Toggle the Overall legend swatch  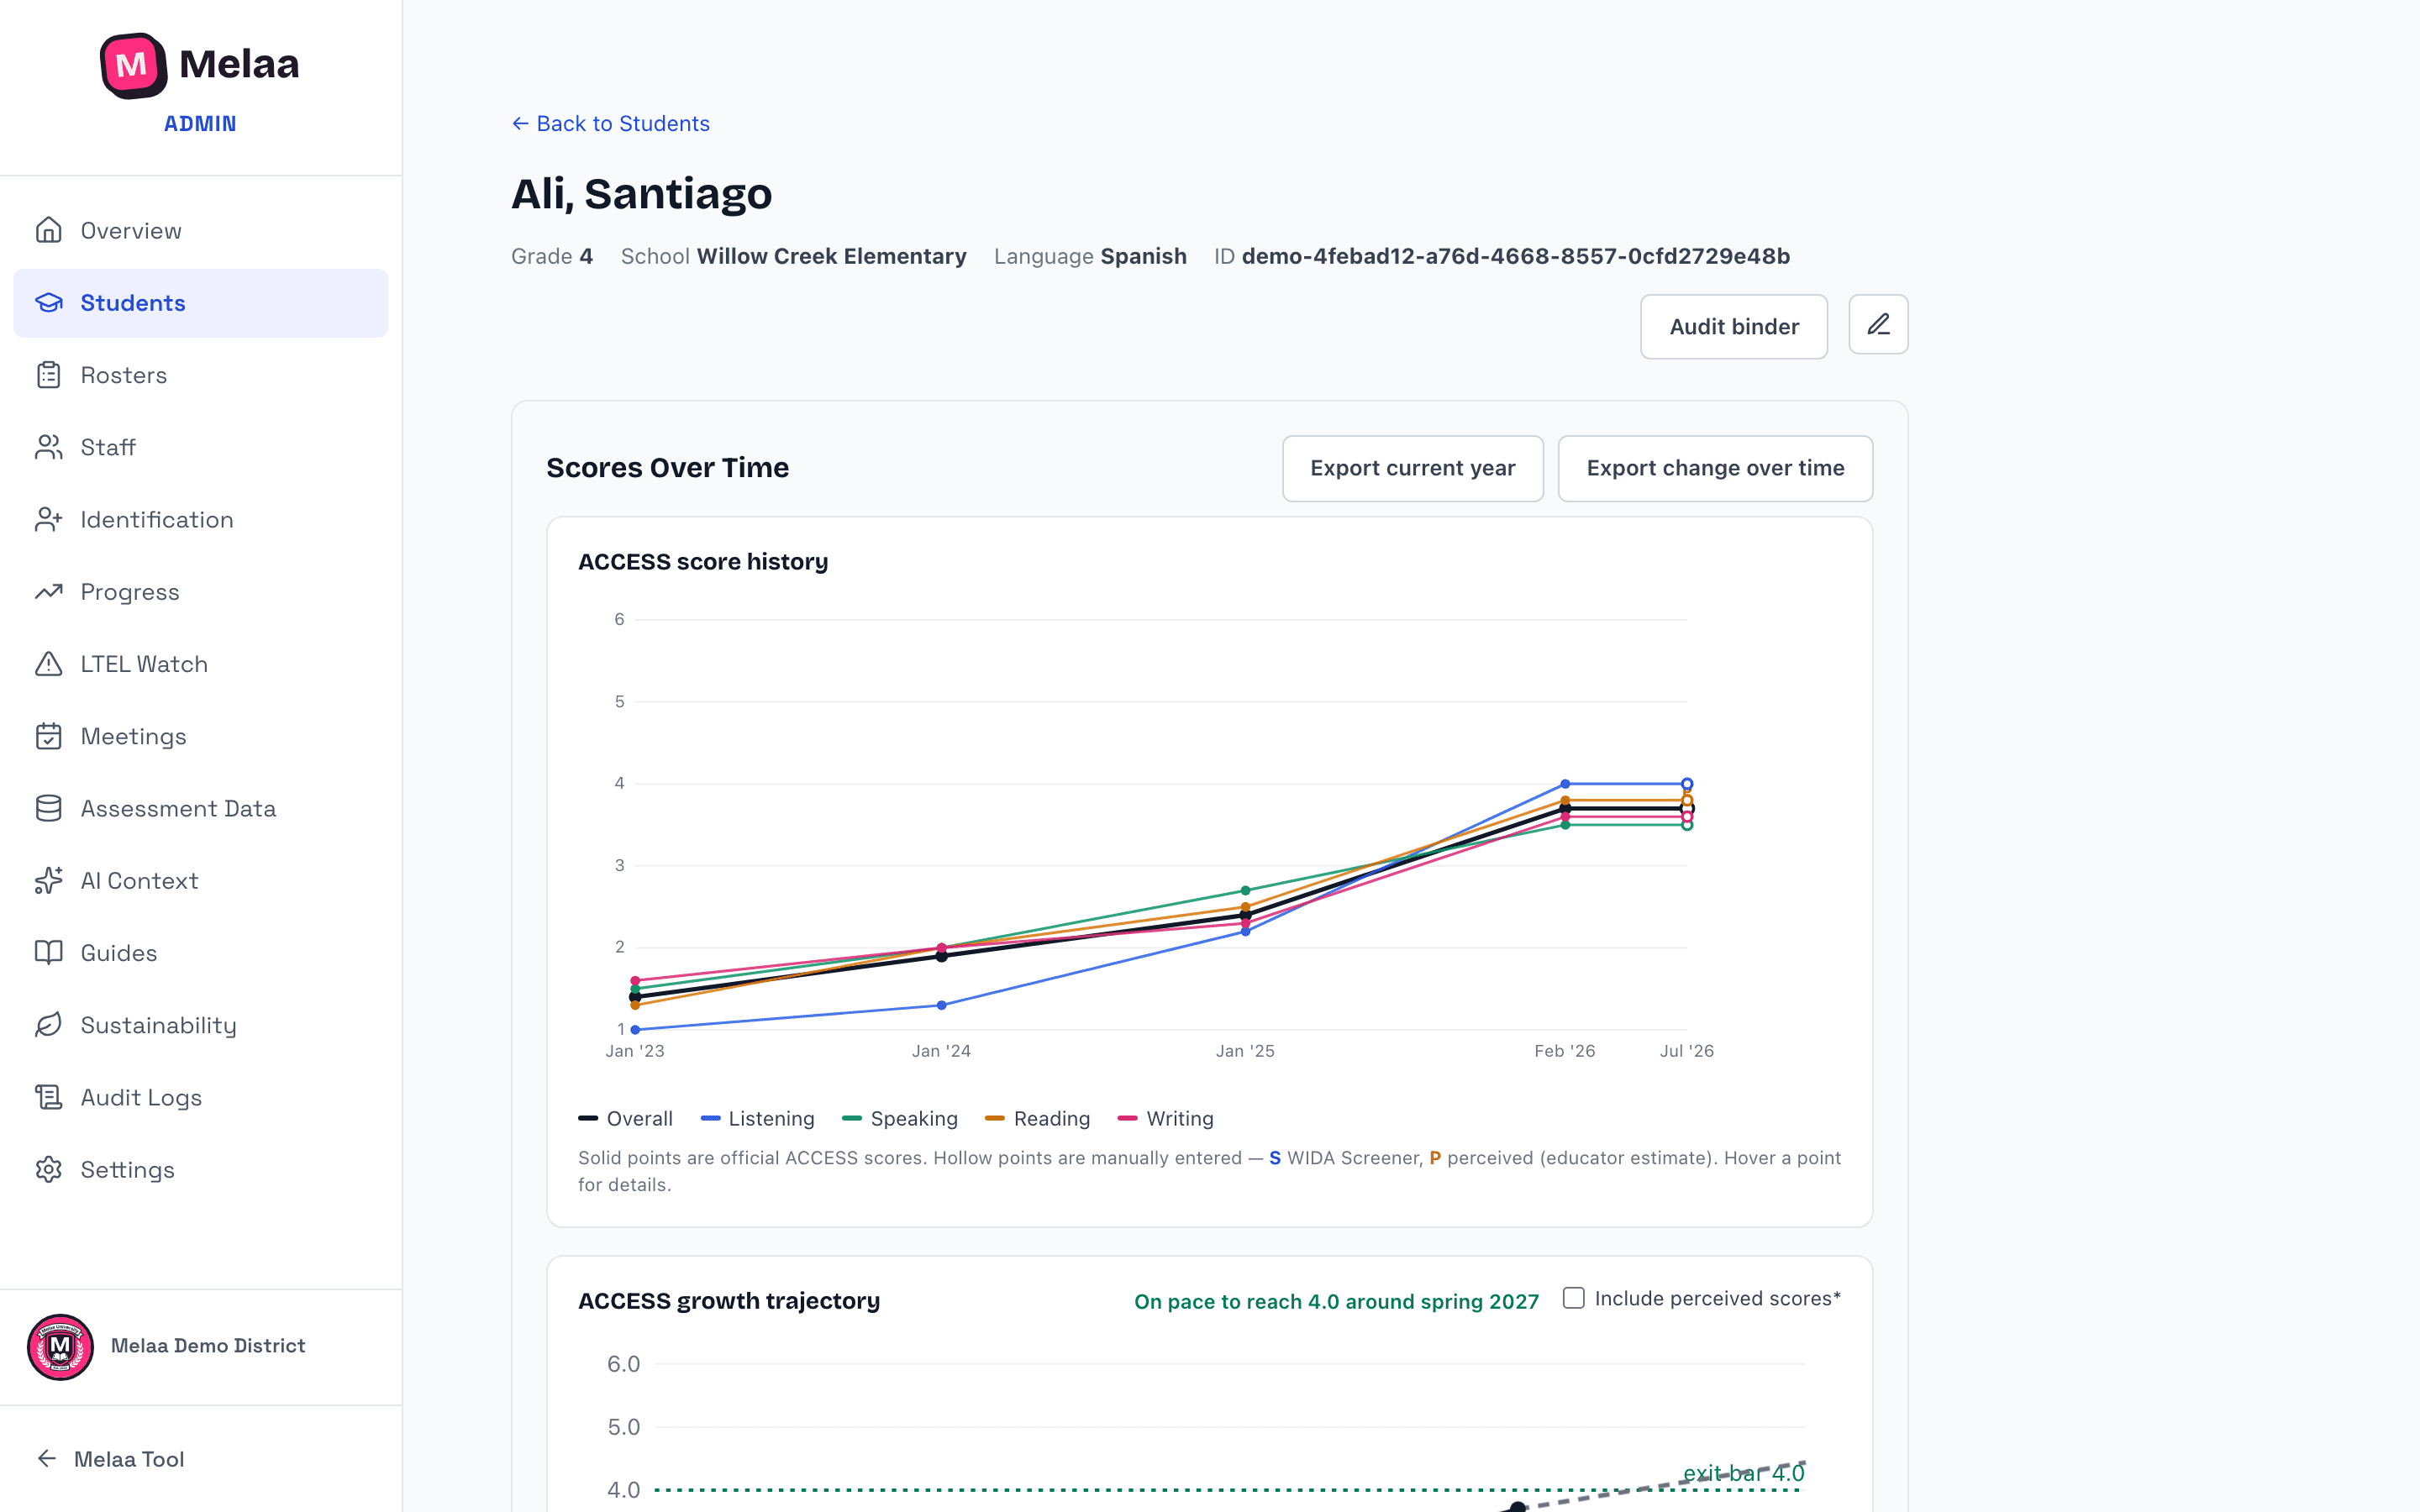pos(588,1119)
